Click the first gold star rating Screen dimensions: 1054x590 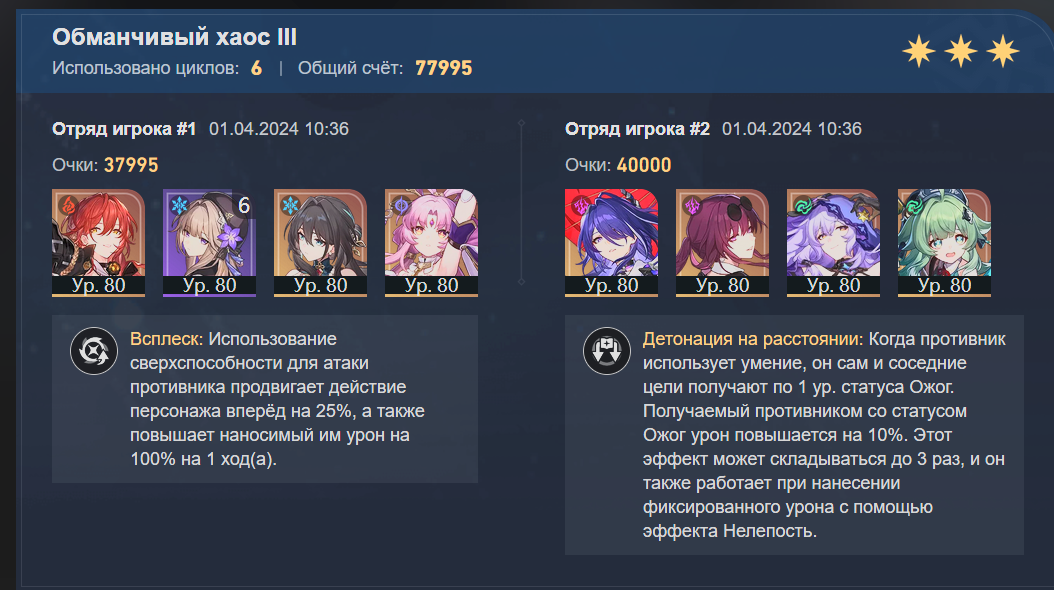[919, 52]
